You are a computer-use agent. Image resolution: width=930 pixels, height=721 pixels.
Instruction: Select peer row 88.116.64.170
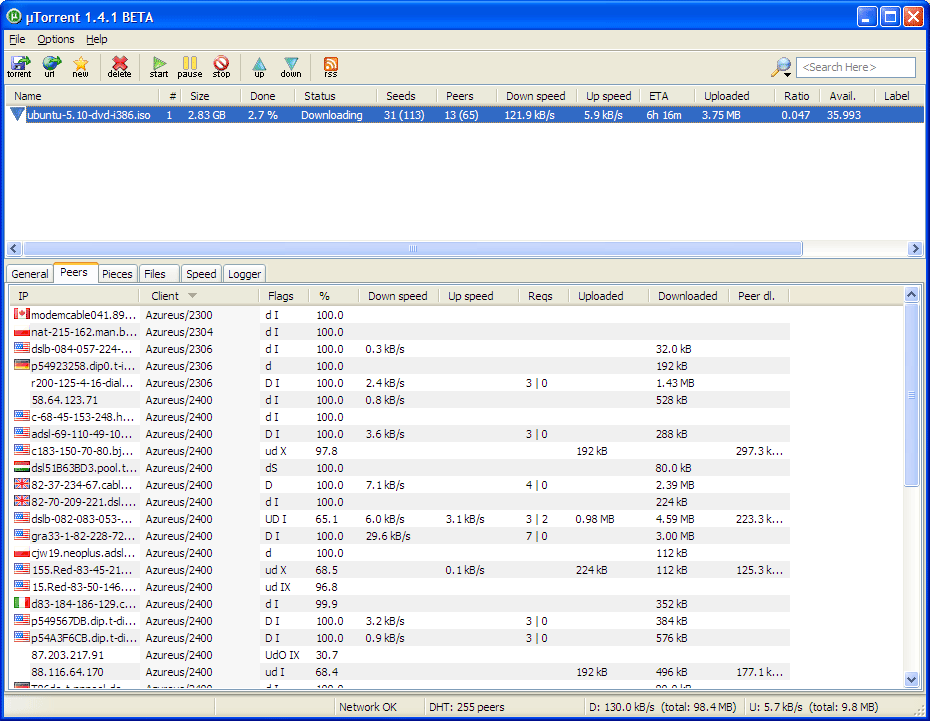point(400,672)
